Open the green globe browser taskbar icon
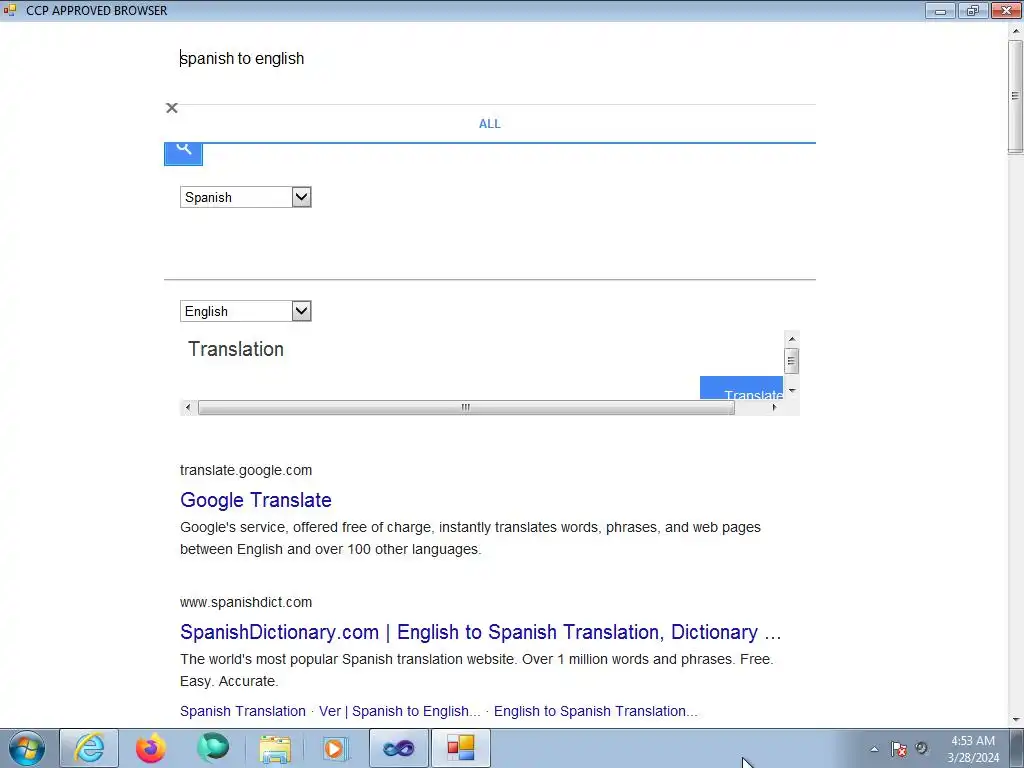Viewport: 1024px width, 768px height. click(x=213, y=748)
